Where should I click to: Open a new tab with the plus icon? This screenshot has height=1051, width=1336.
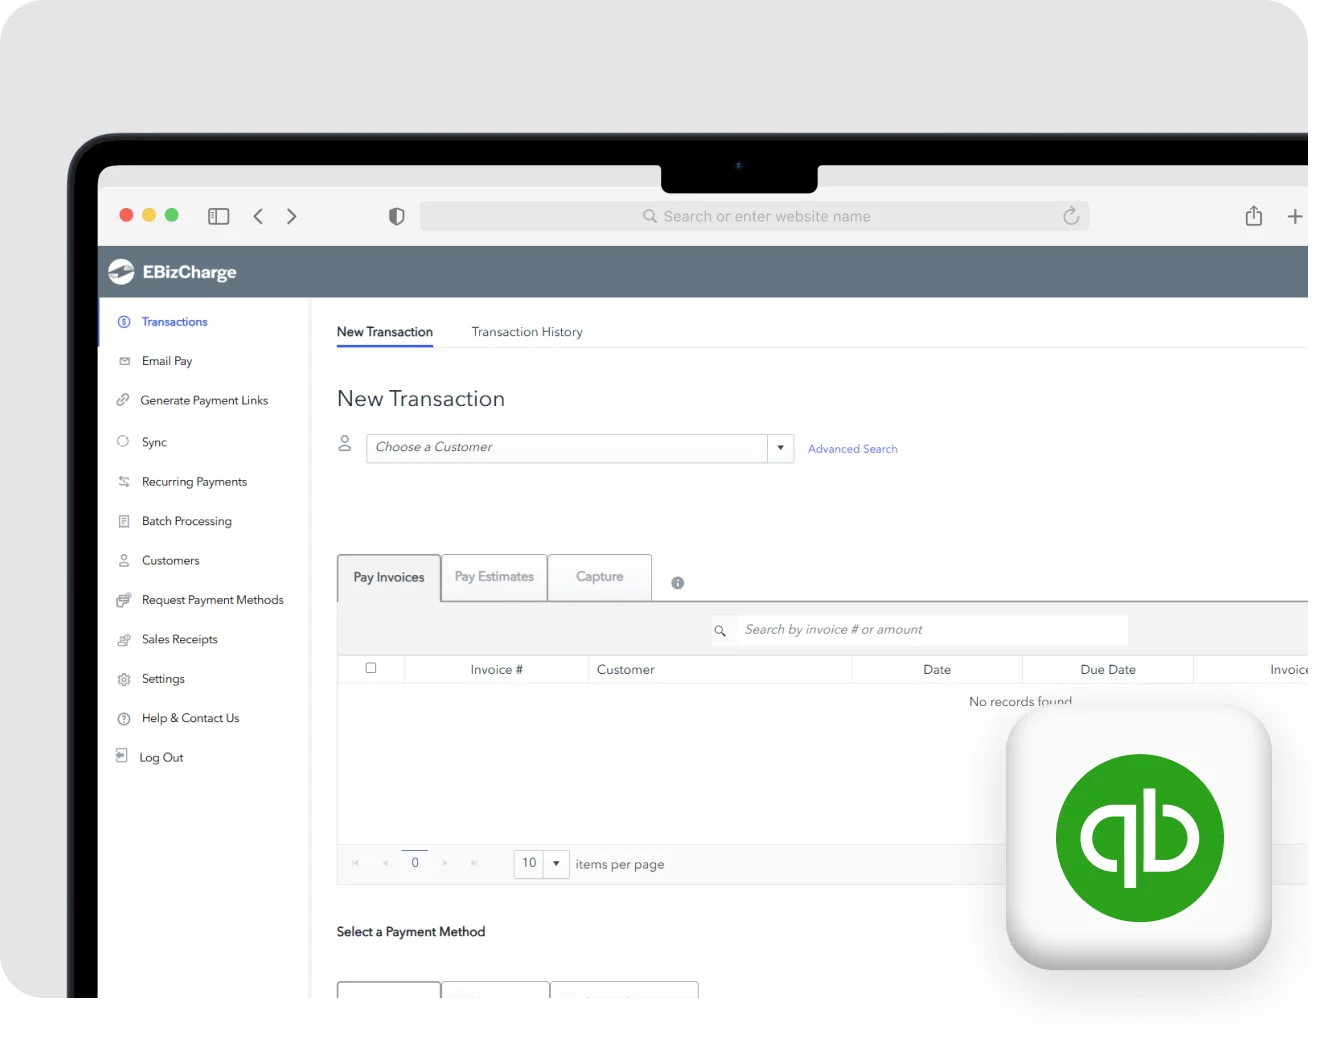pyautogui.click(x=1295, y=216)
